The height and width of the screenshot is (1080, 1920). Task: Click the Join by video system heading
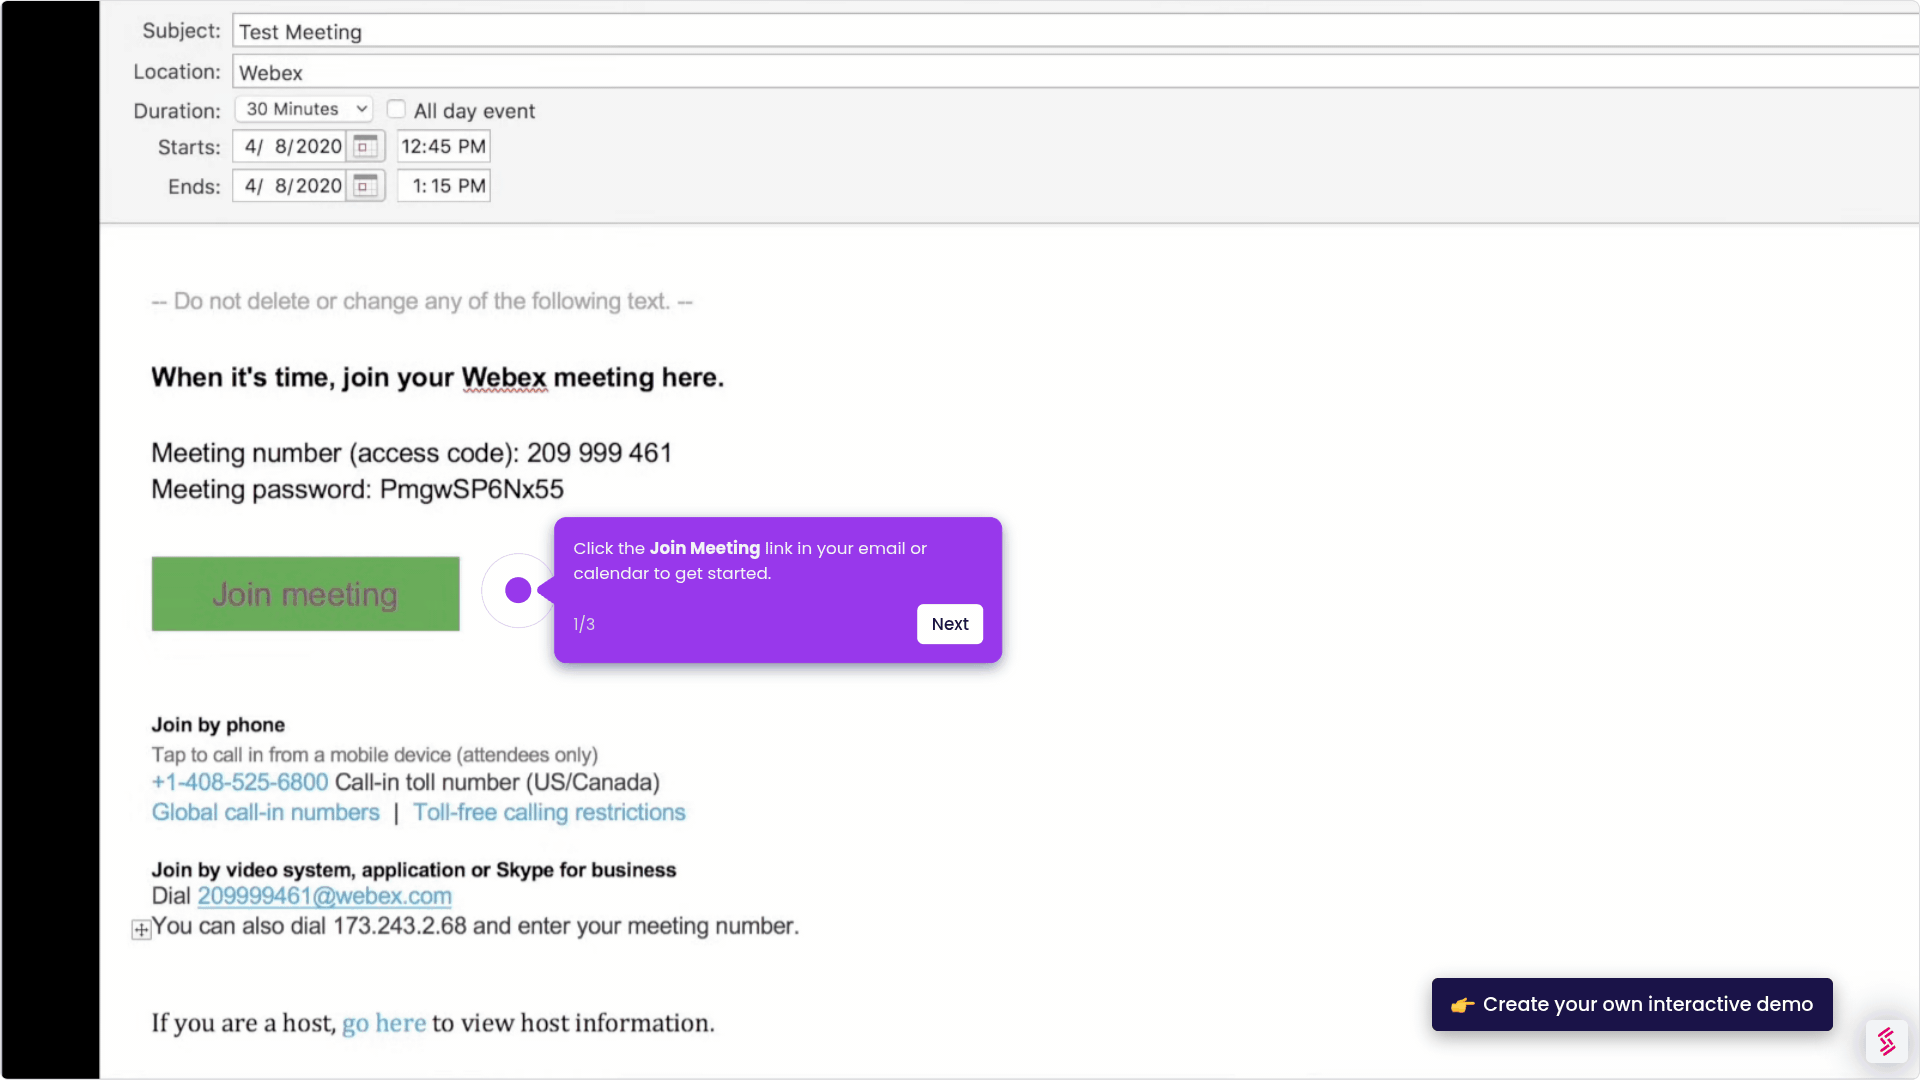[x=413, y=870]
